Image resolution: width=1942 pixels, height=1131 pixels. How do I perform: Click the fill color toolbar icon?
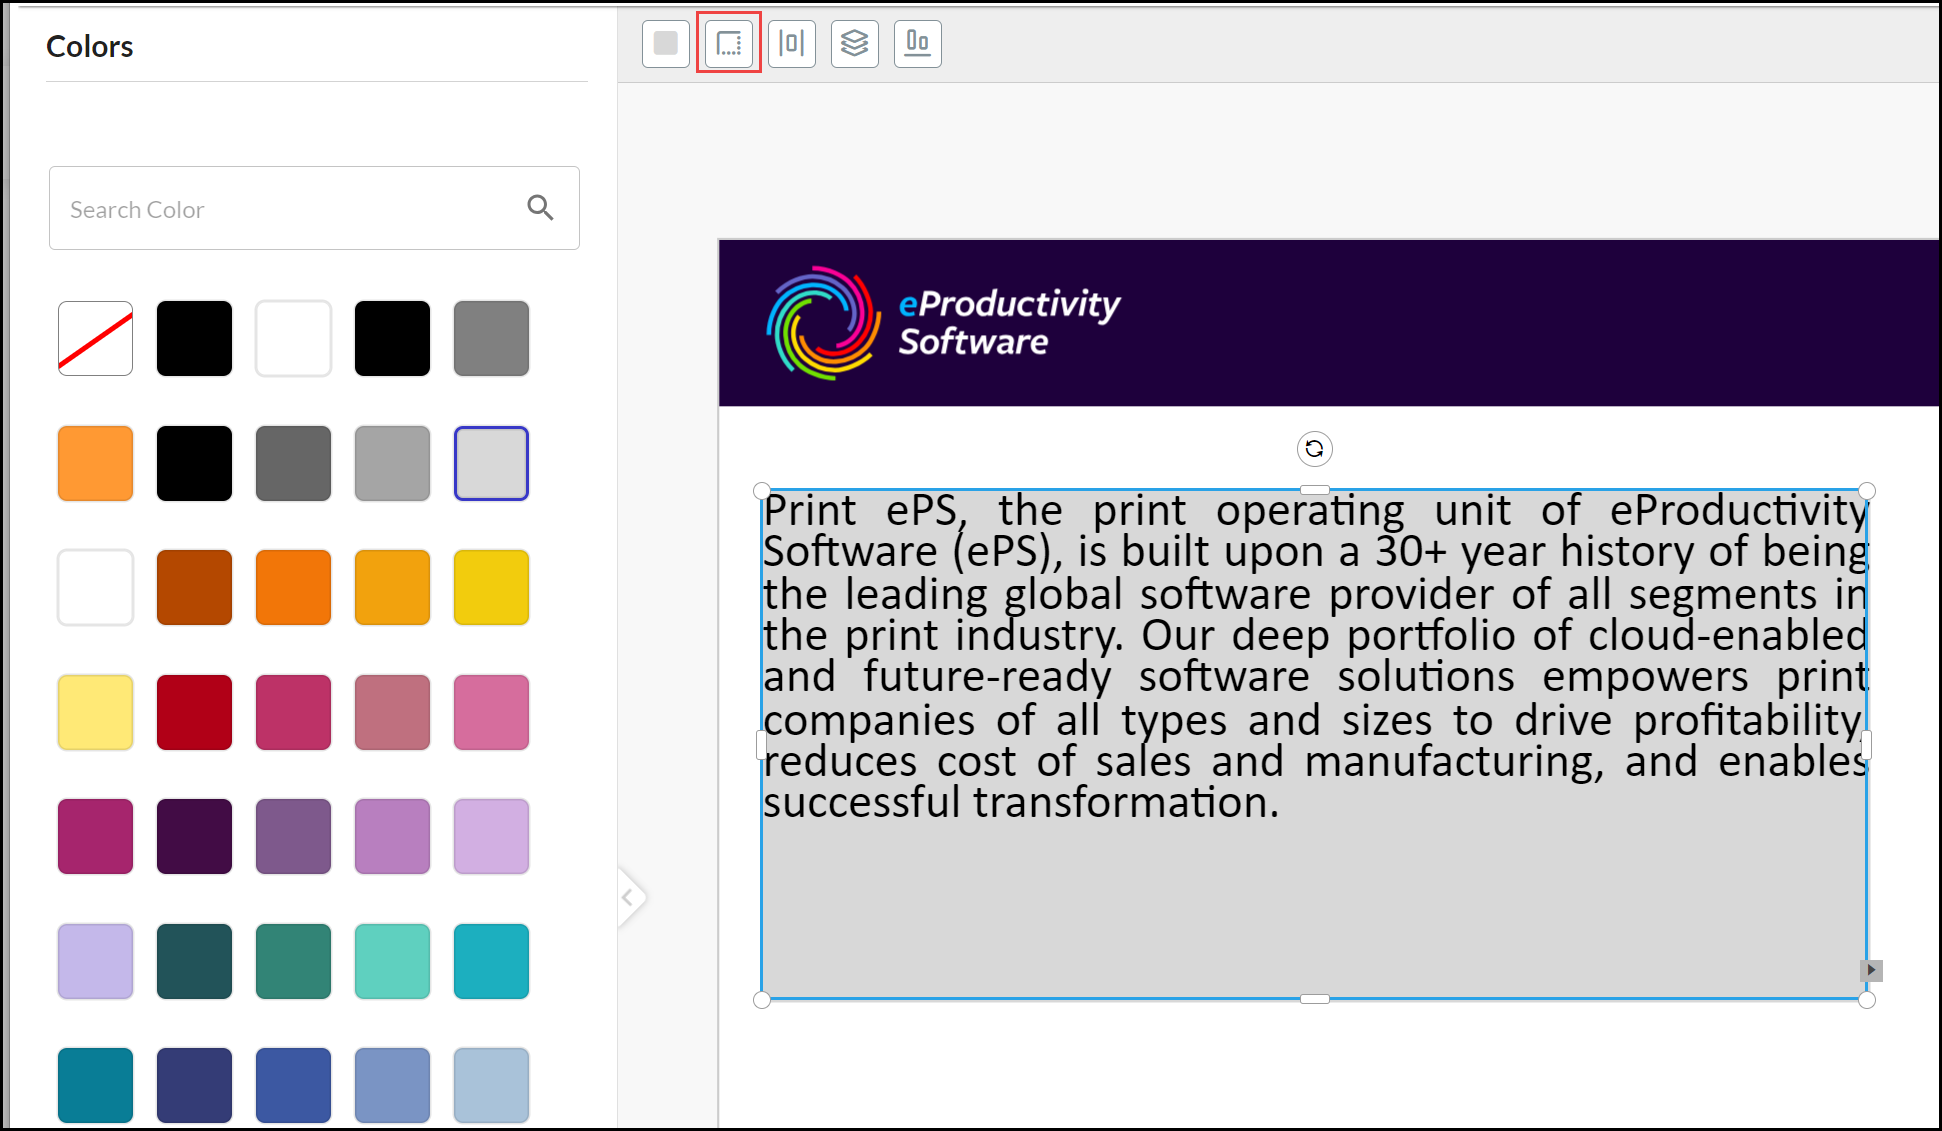[x=666, y=43]
